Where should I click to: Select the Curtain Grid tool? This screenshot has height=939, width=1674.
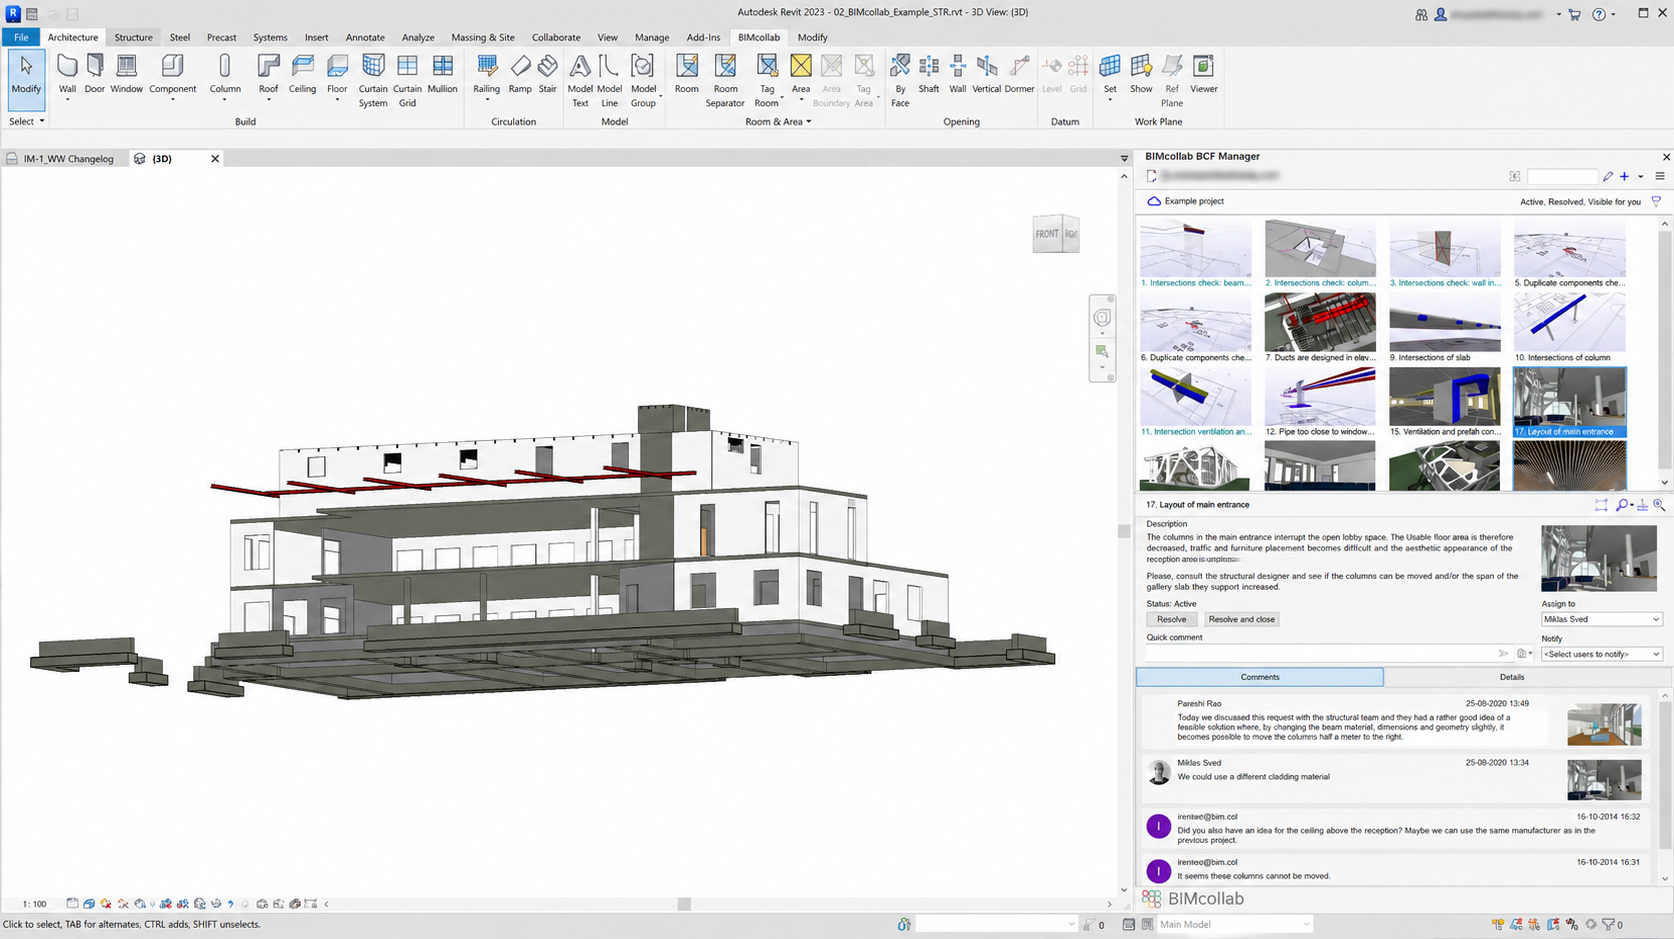407,81
